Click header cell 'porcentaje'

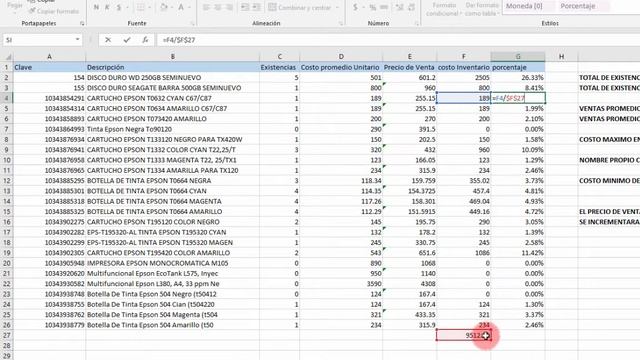click(518, 67)
